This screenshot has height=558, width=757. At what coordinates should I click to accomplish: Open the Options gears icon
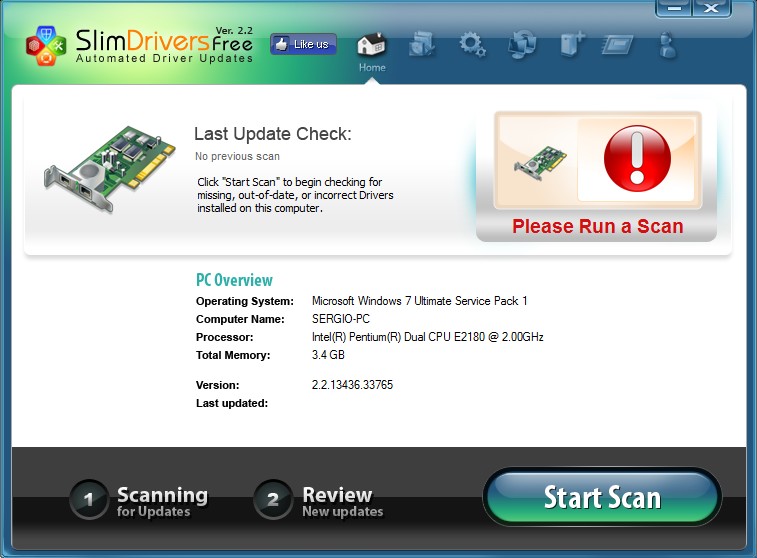click(472, 45)
